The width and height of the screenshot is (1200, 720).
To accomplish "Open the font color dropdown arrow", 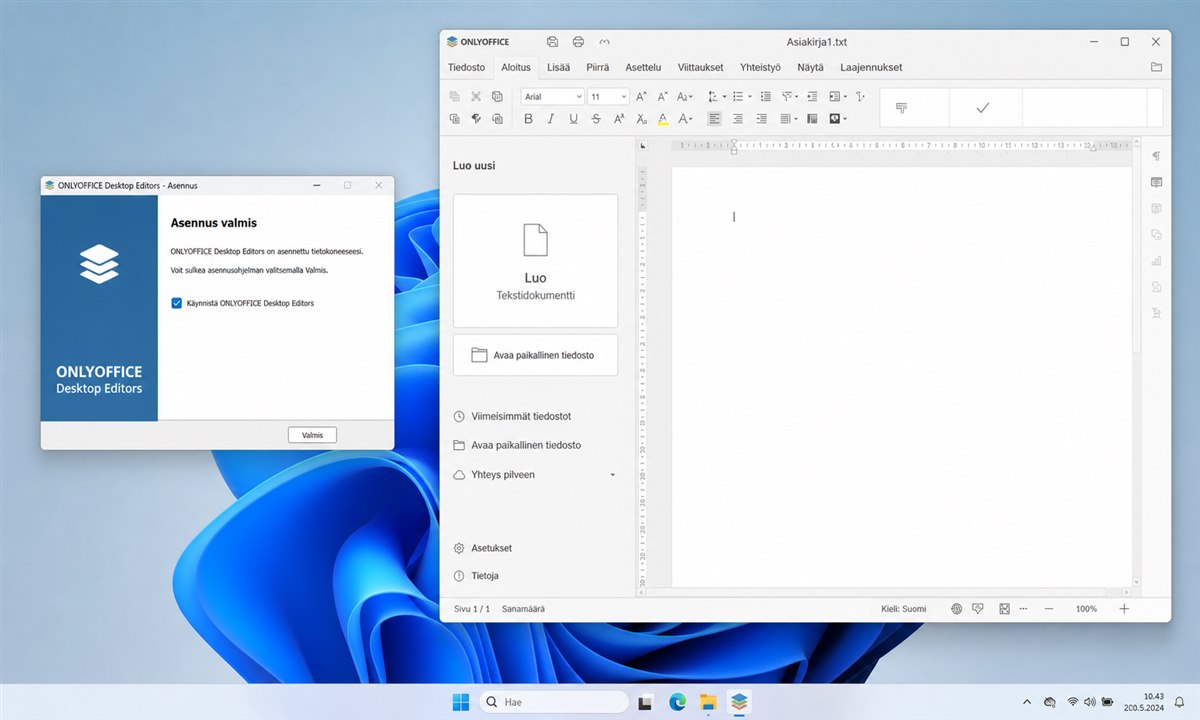I will [691, 119].
